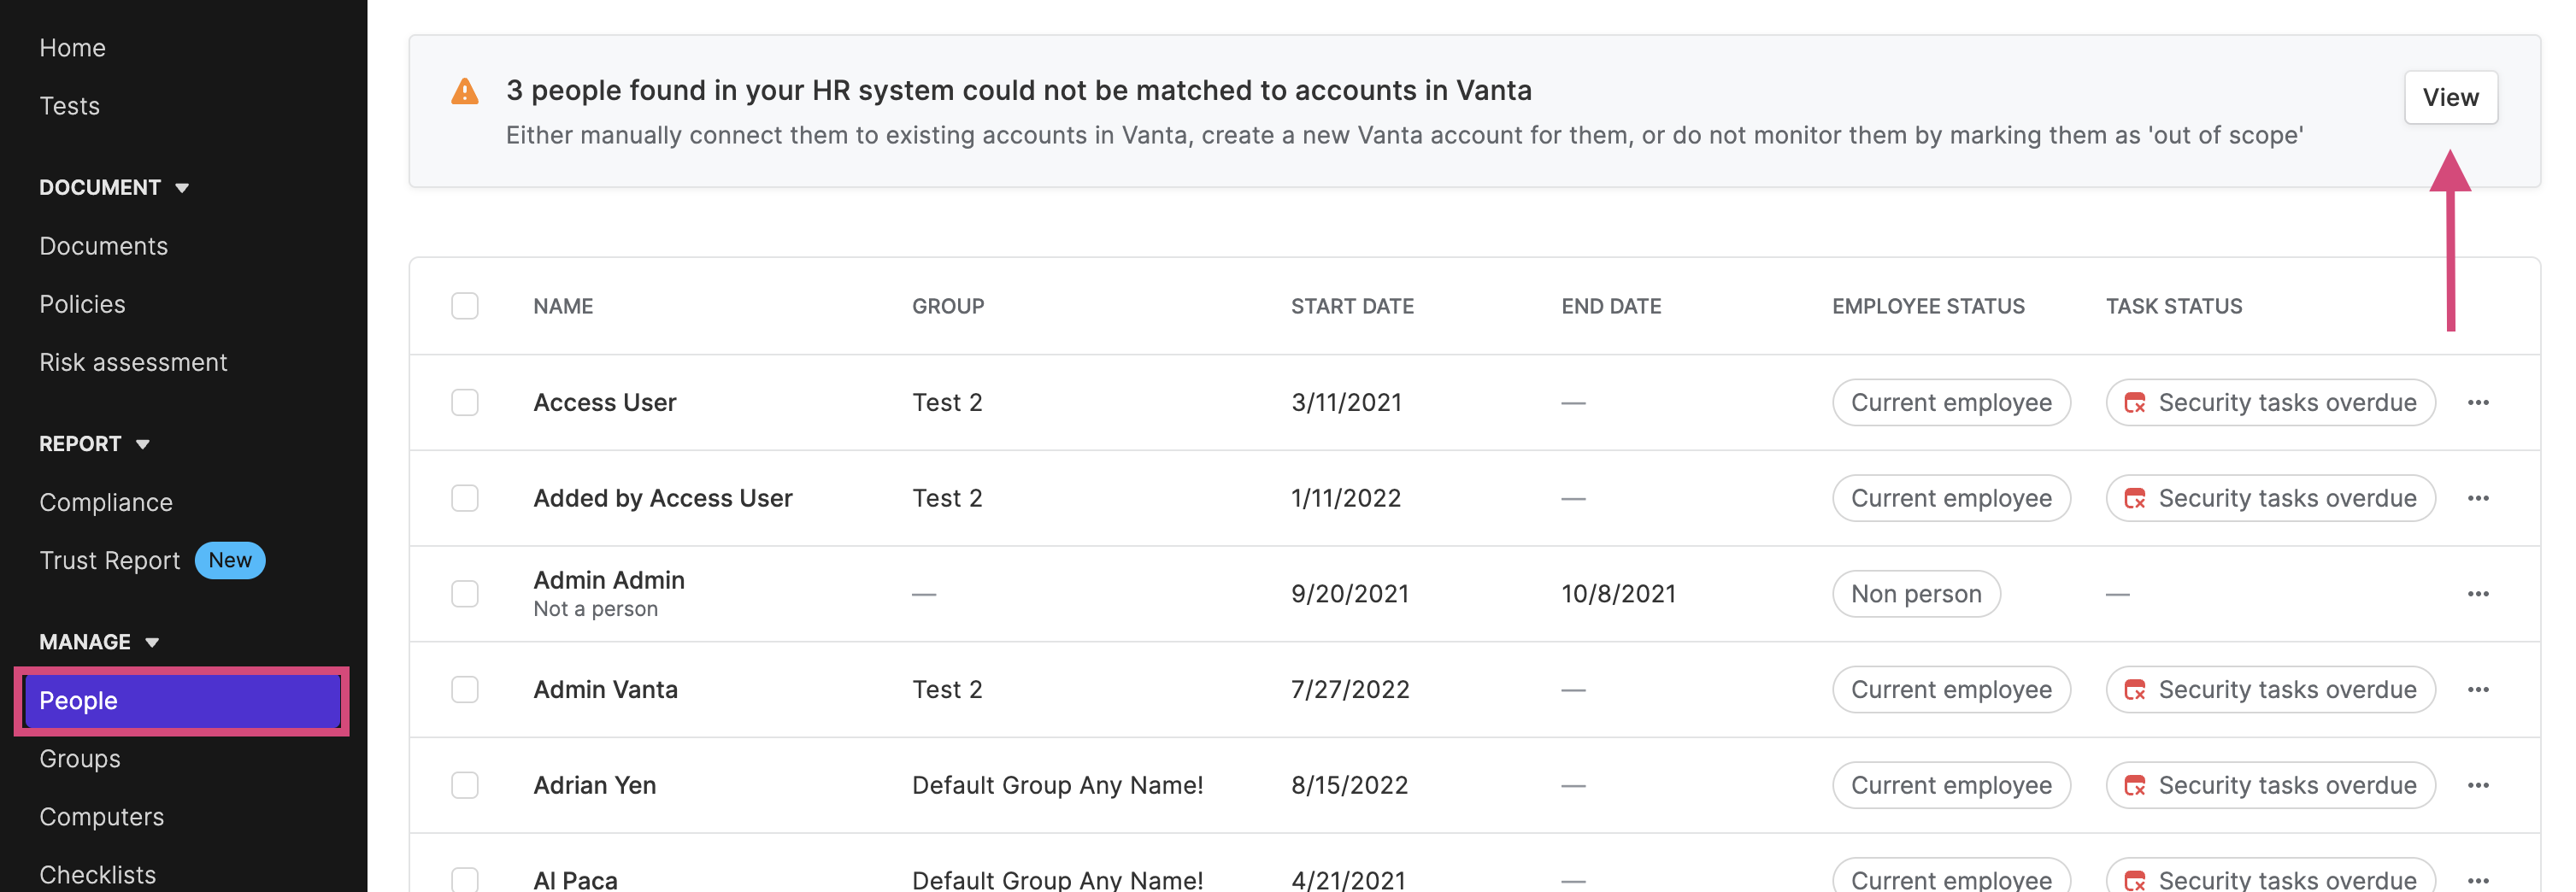Select People in the sidebar
Image resolution: width=2576 pixels, height=892 pixels.
(x=182, y=701)
